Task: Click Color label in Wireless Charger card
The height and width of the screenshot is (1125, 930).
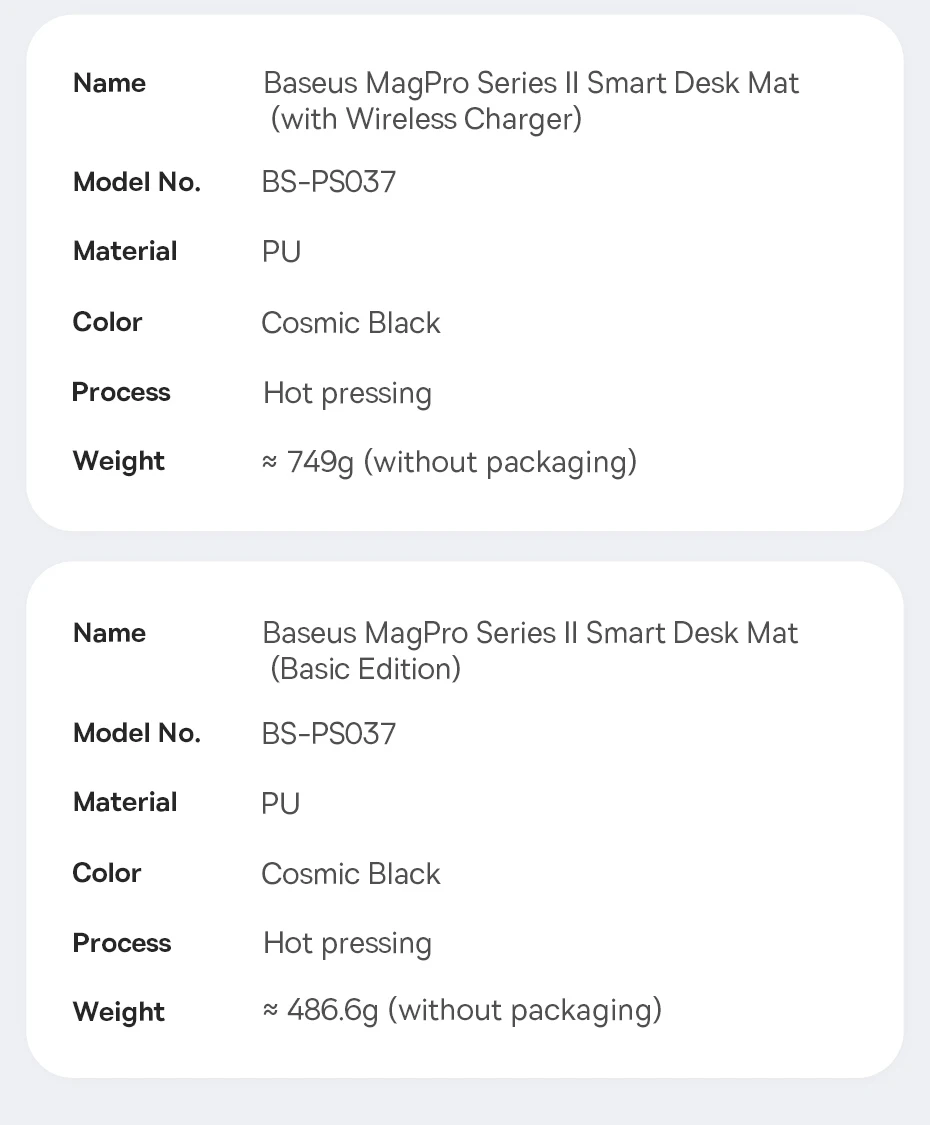Action: pos(108,322)
